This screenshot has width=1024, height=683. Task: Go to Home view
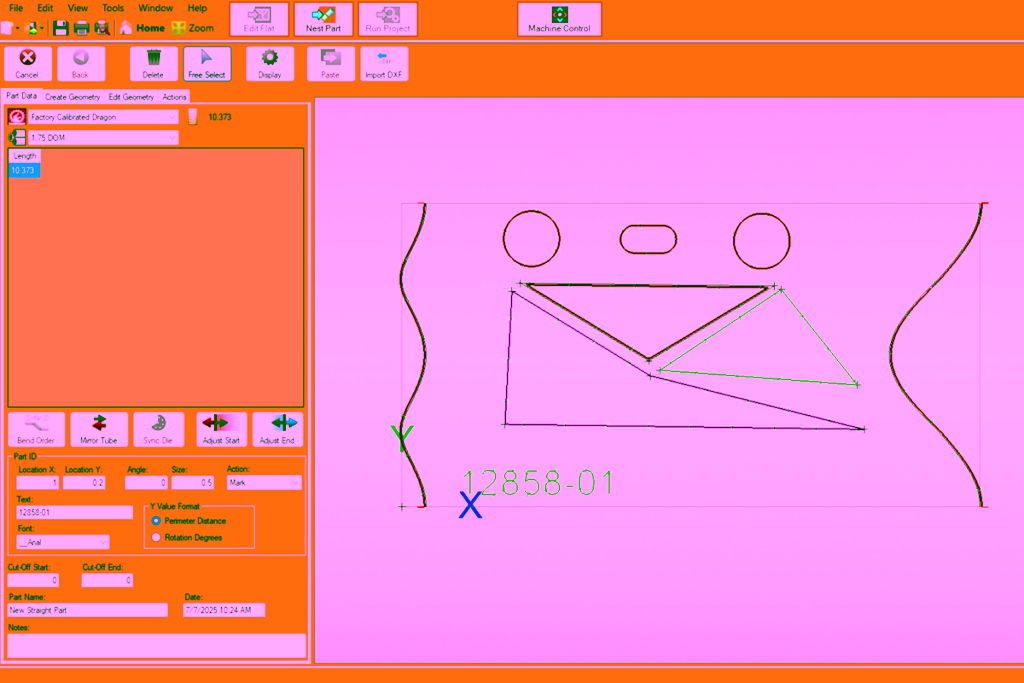(x=142, y=28)
